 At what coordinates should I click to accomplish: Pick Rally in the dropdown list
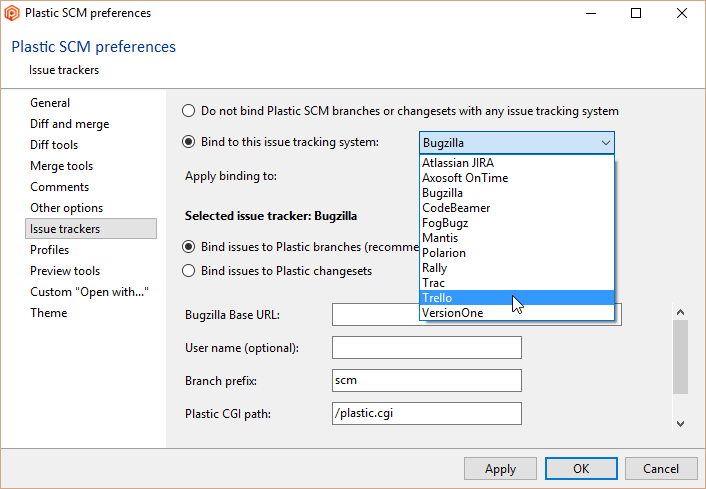pos(516,268)
